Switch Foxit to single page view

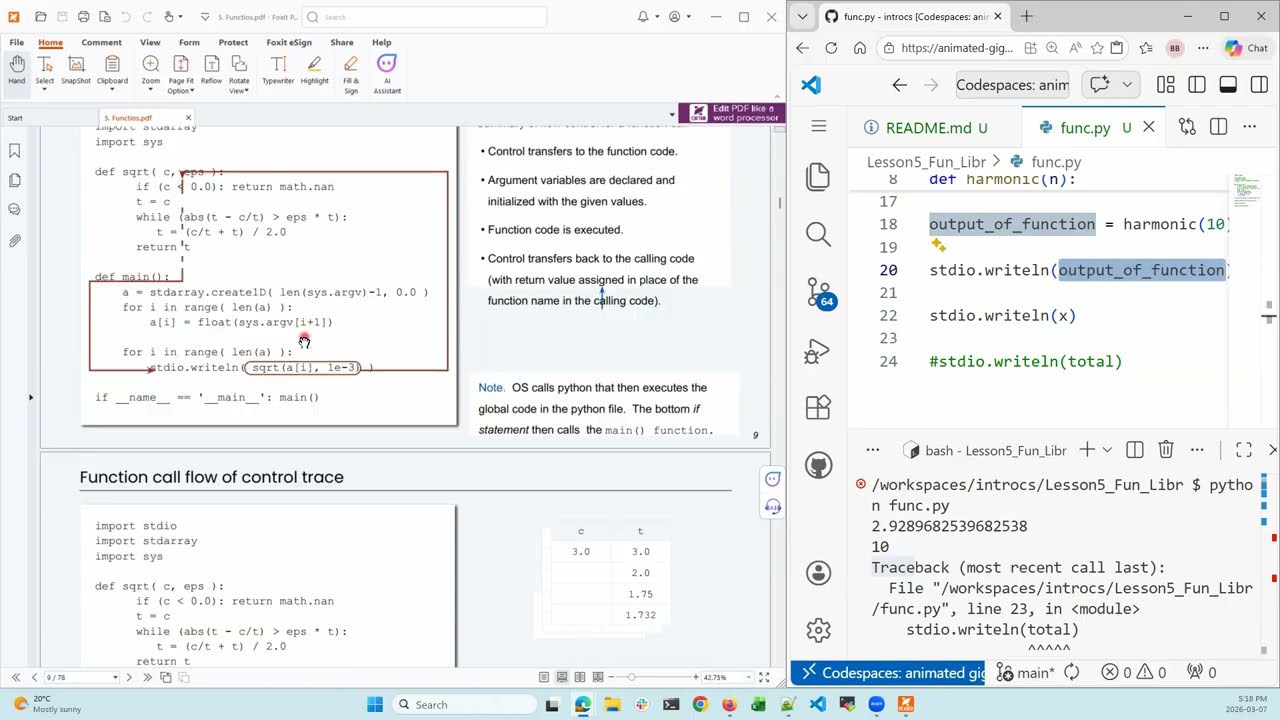(x=546, y=677)
